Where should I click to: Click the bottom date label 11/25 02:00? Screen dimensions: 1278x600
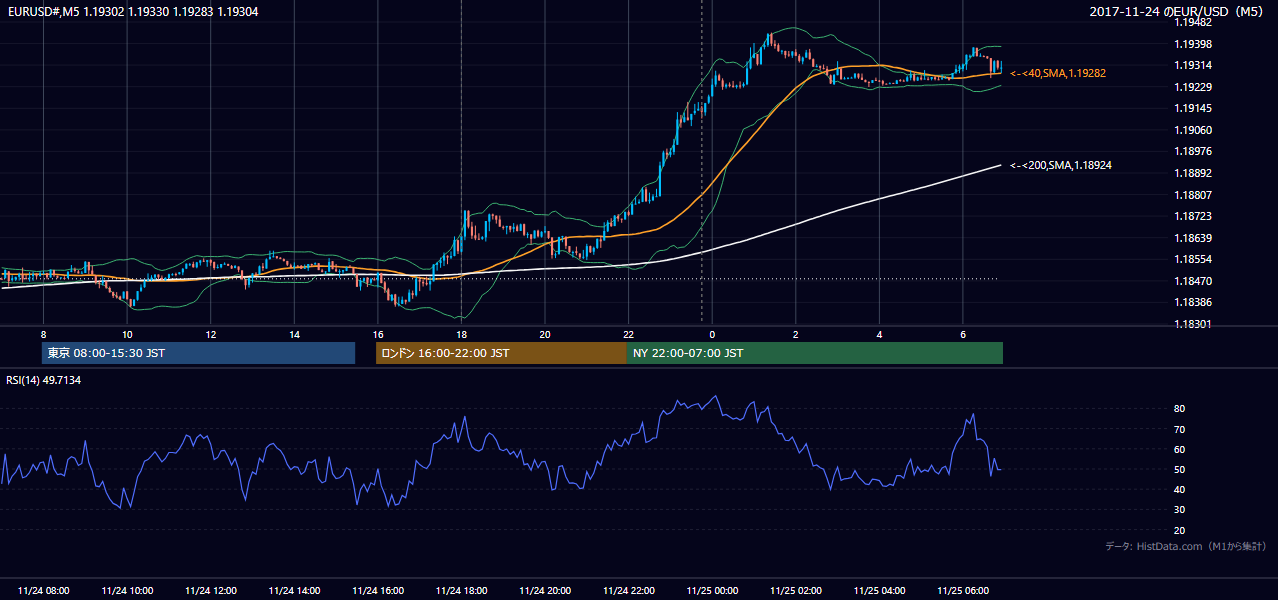click(x=796, y=591)
